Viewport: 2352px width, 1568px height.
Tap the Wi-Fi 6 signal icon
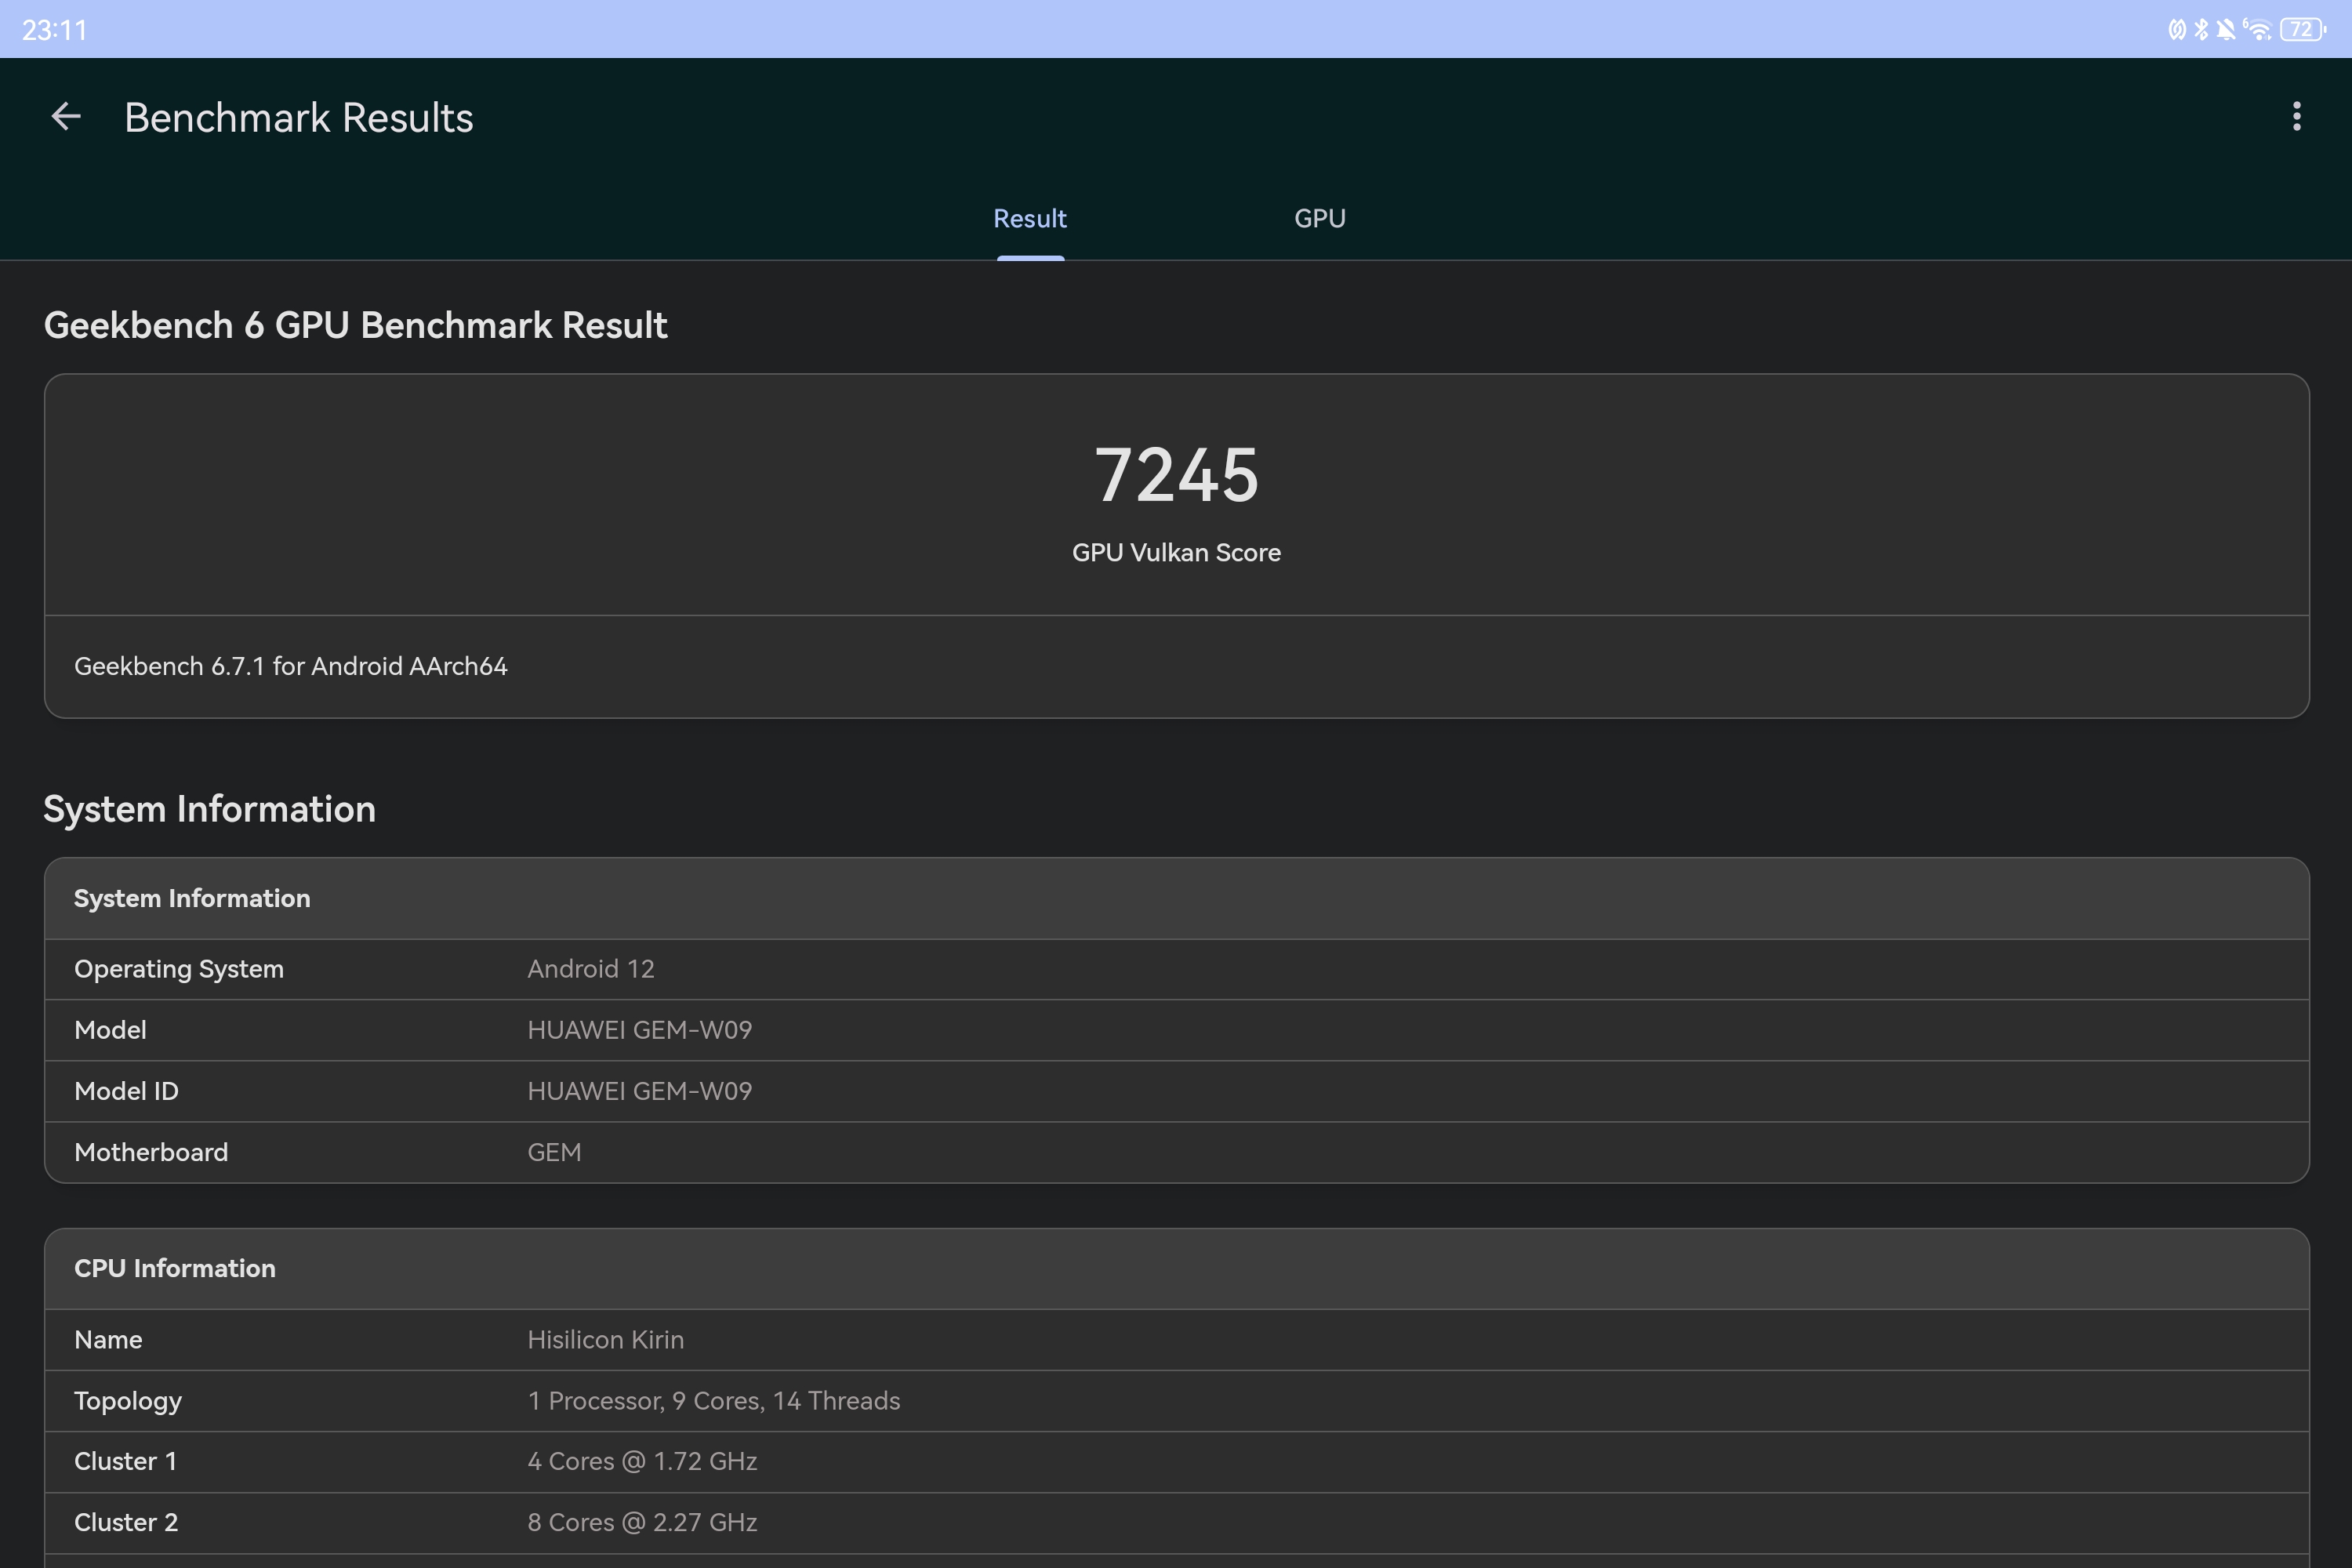coord(2257,30)
